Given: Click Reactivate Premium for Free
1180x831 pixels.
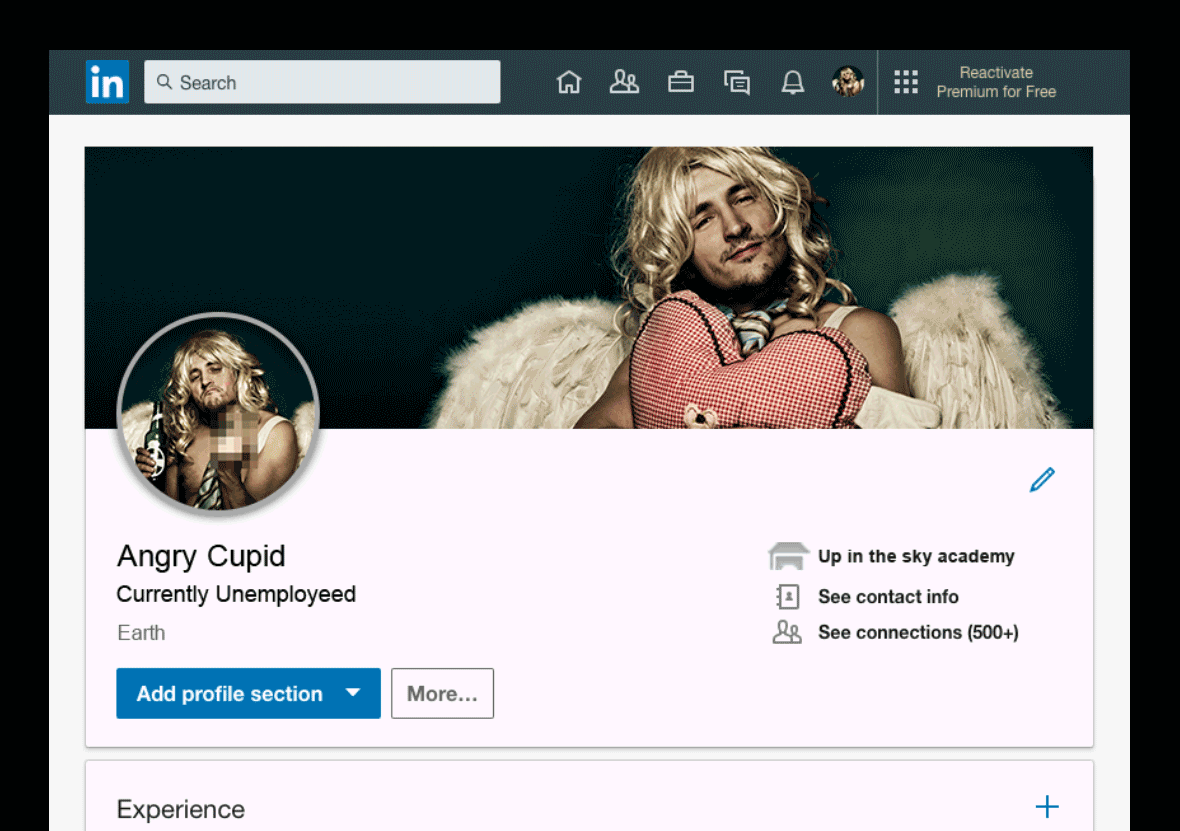Looking at the screenshot, I should 996,82.
